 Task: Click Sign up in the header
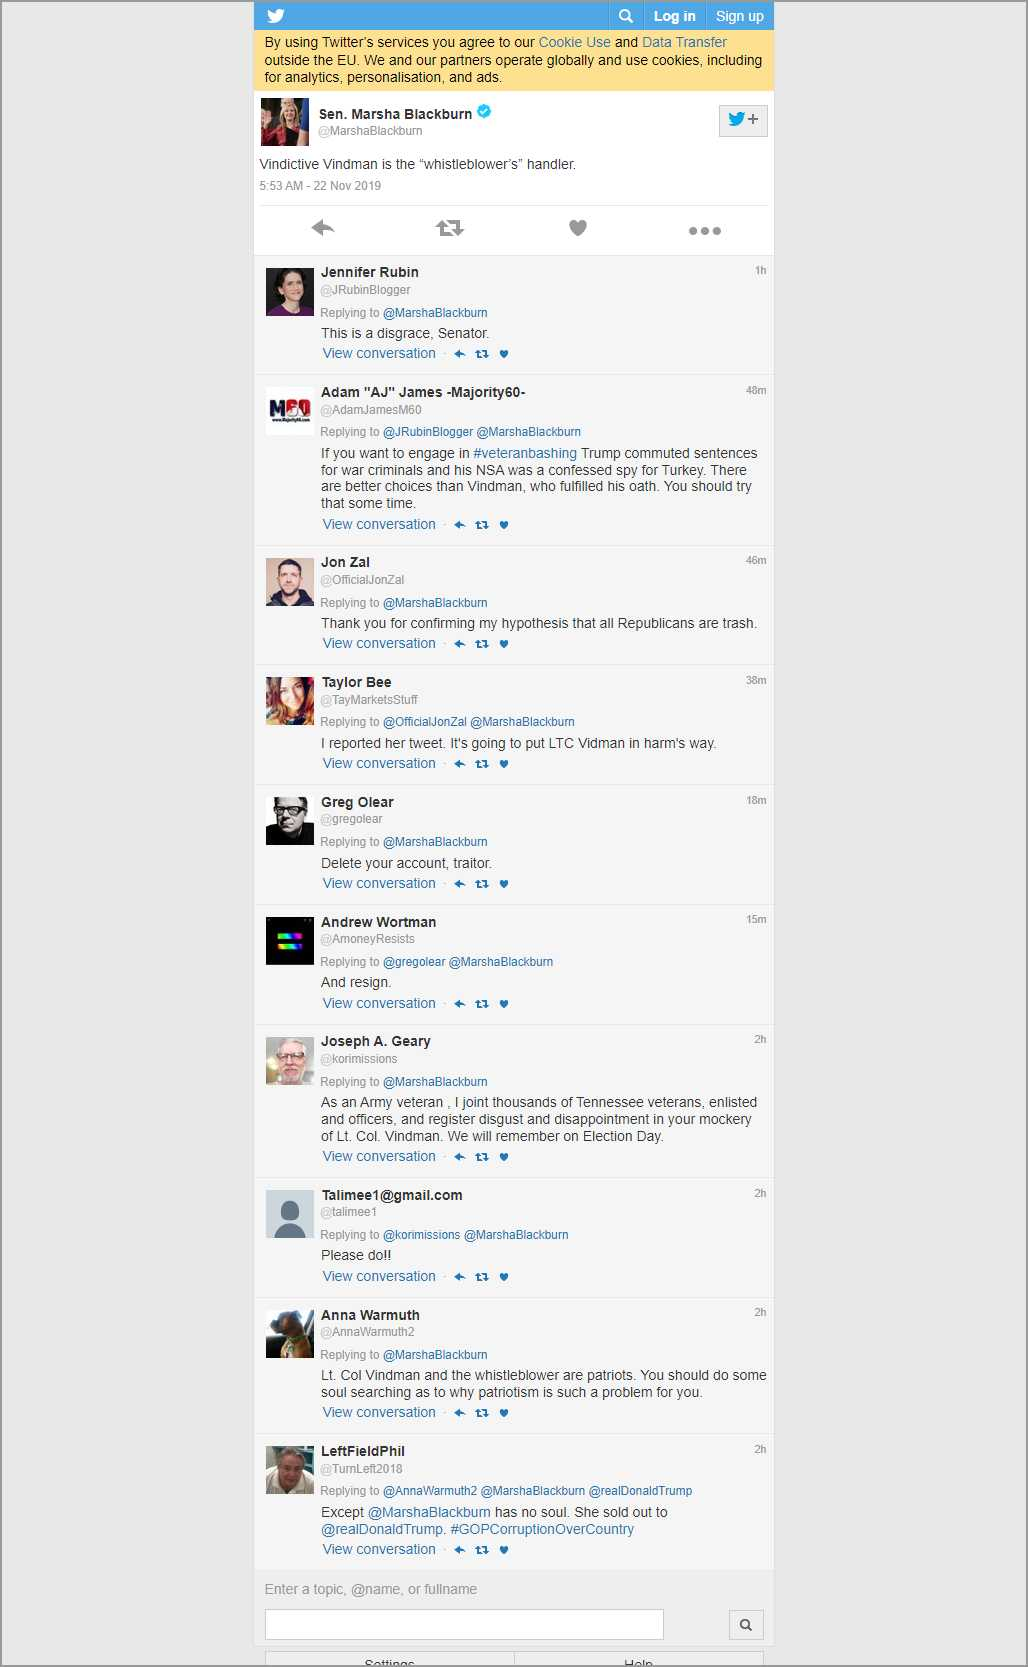pyautogui.click(x=739, y=16)
